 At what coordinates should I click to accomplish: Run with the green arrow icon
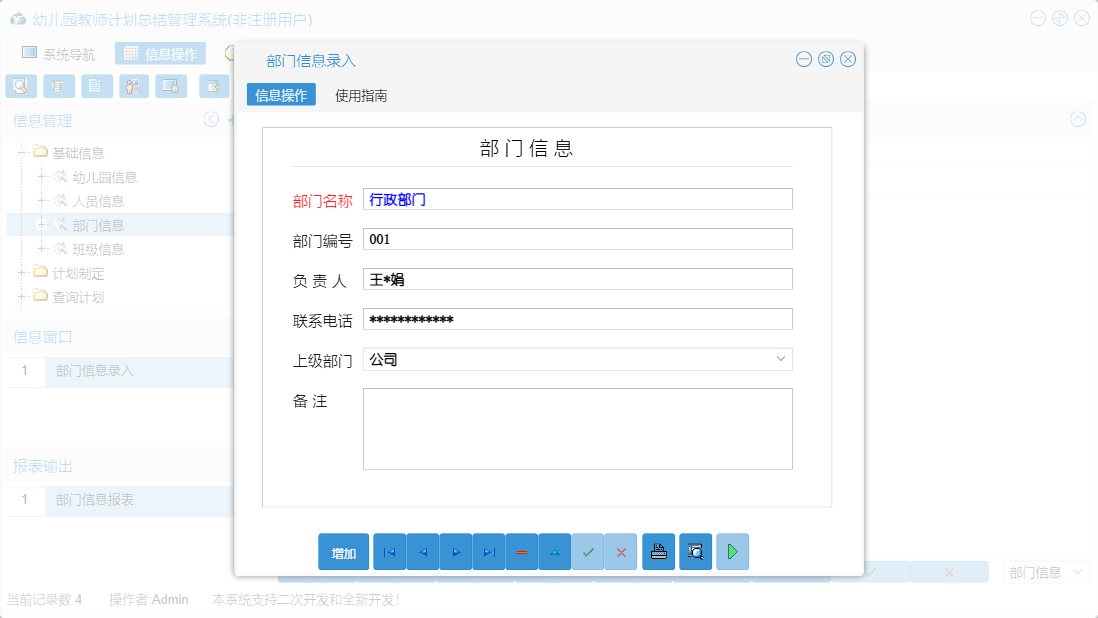pyautogui.click(x=732, y=551)
